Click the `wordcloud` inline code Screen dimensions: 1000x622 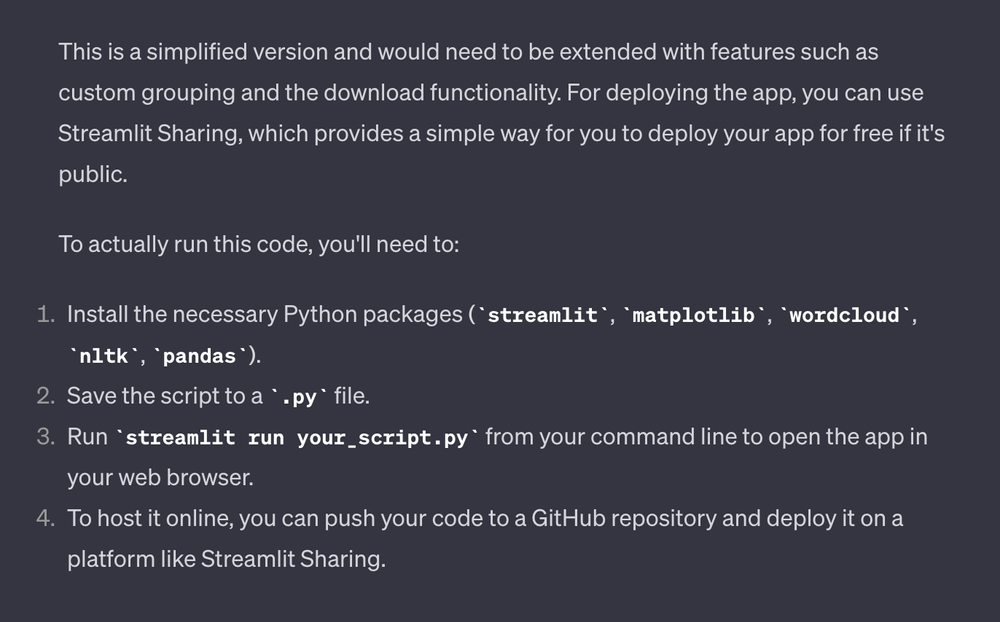click(844, 315)
